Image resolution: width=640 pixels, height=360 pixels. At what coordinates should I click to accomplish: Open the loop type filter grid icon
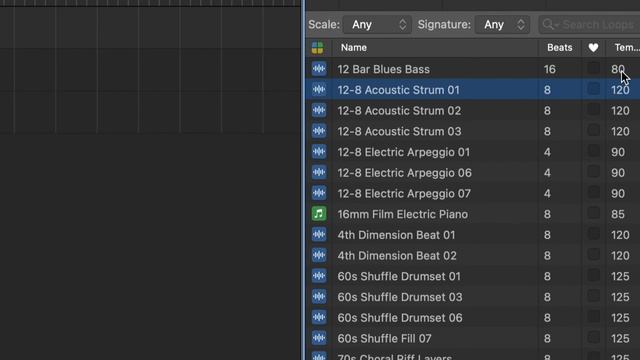point(318,48)
